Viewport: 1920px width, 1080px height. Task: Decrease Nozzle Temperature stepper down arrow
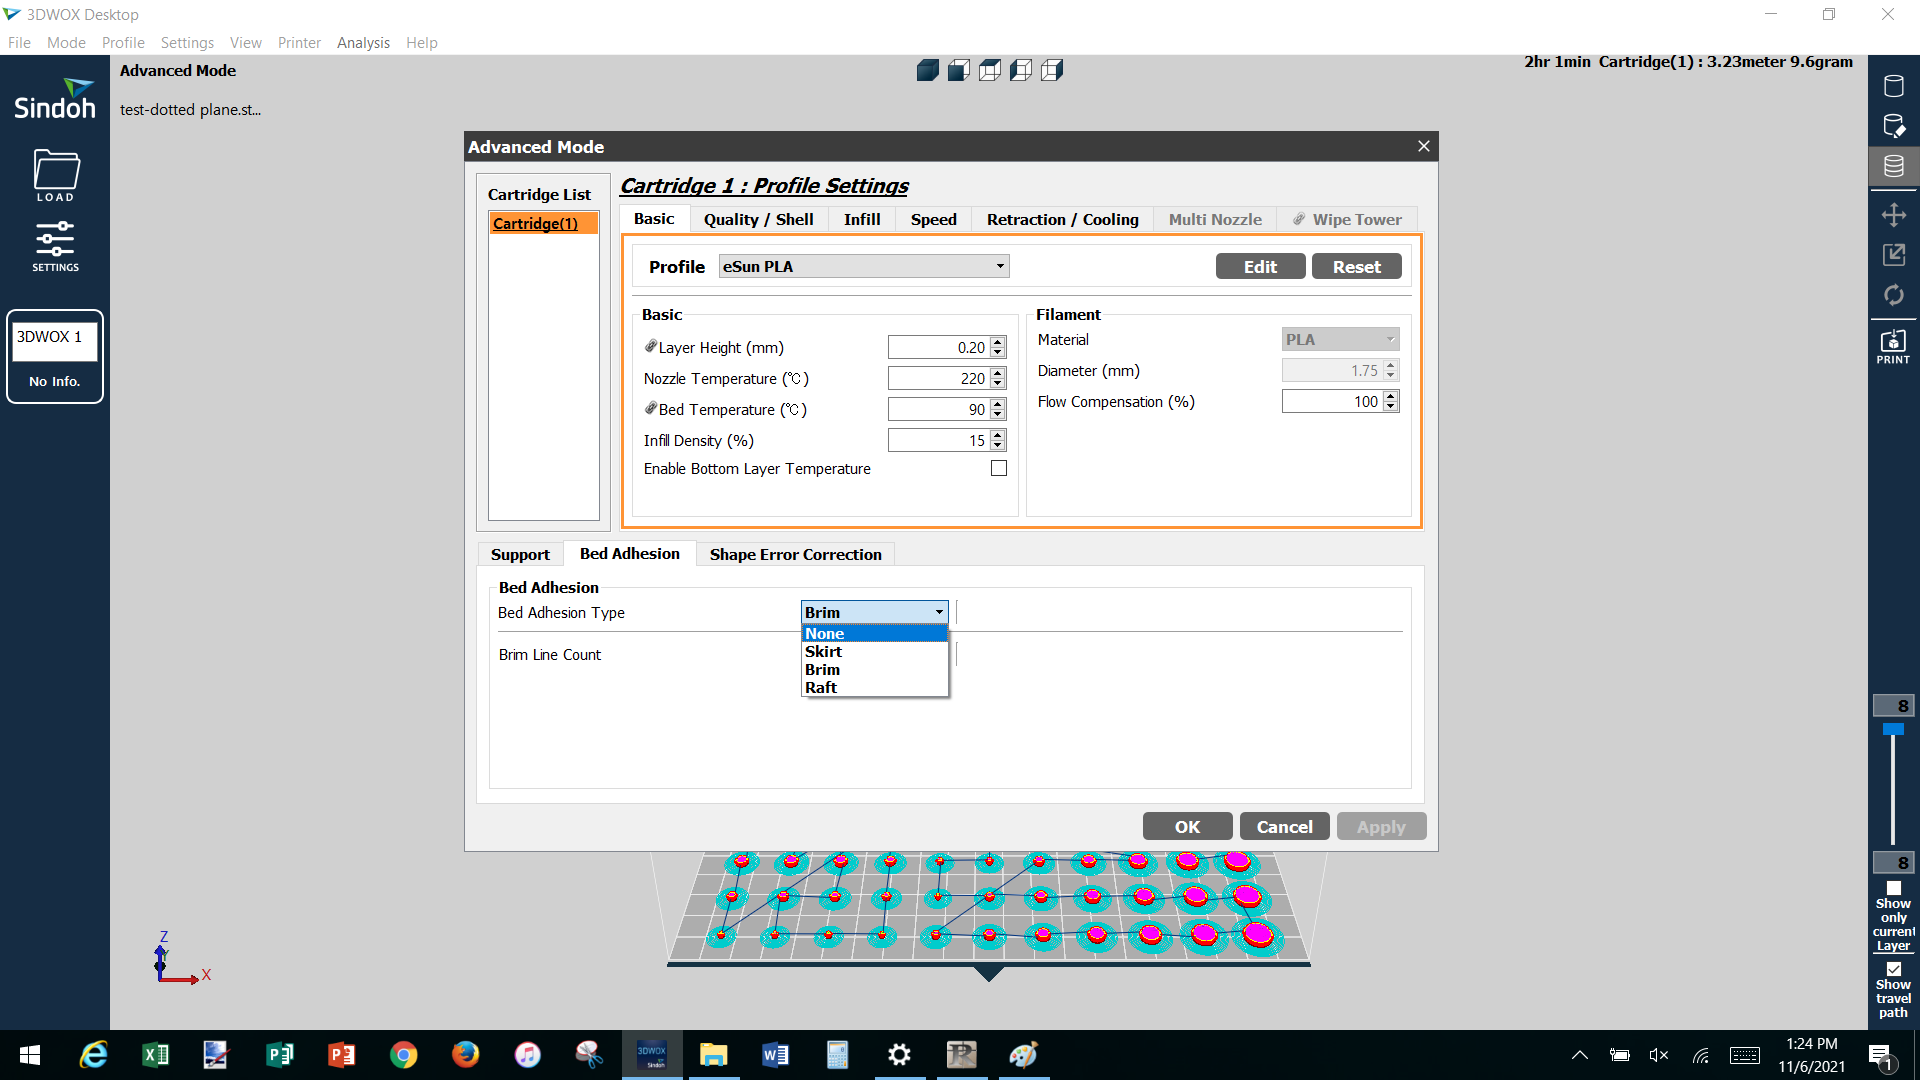pos(998,384)
